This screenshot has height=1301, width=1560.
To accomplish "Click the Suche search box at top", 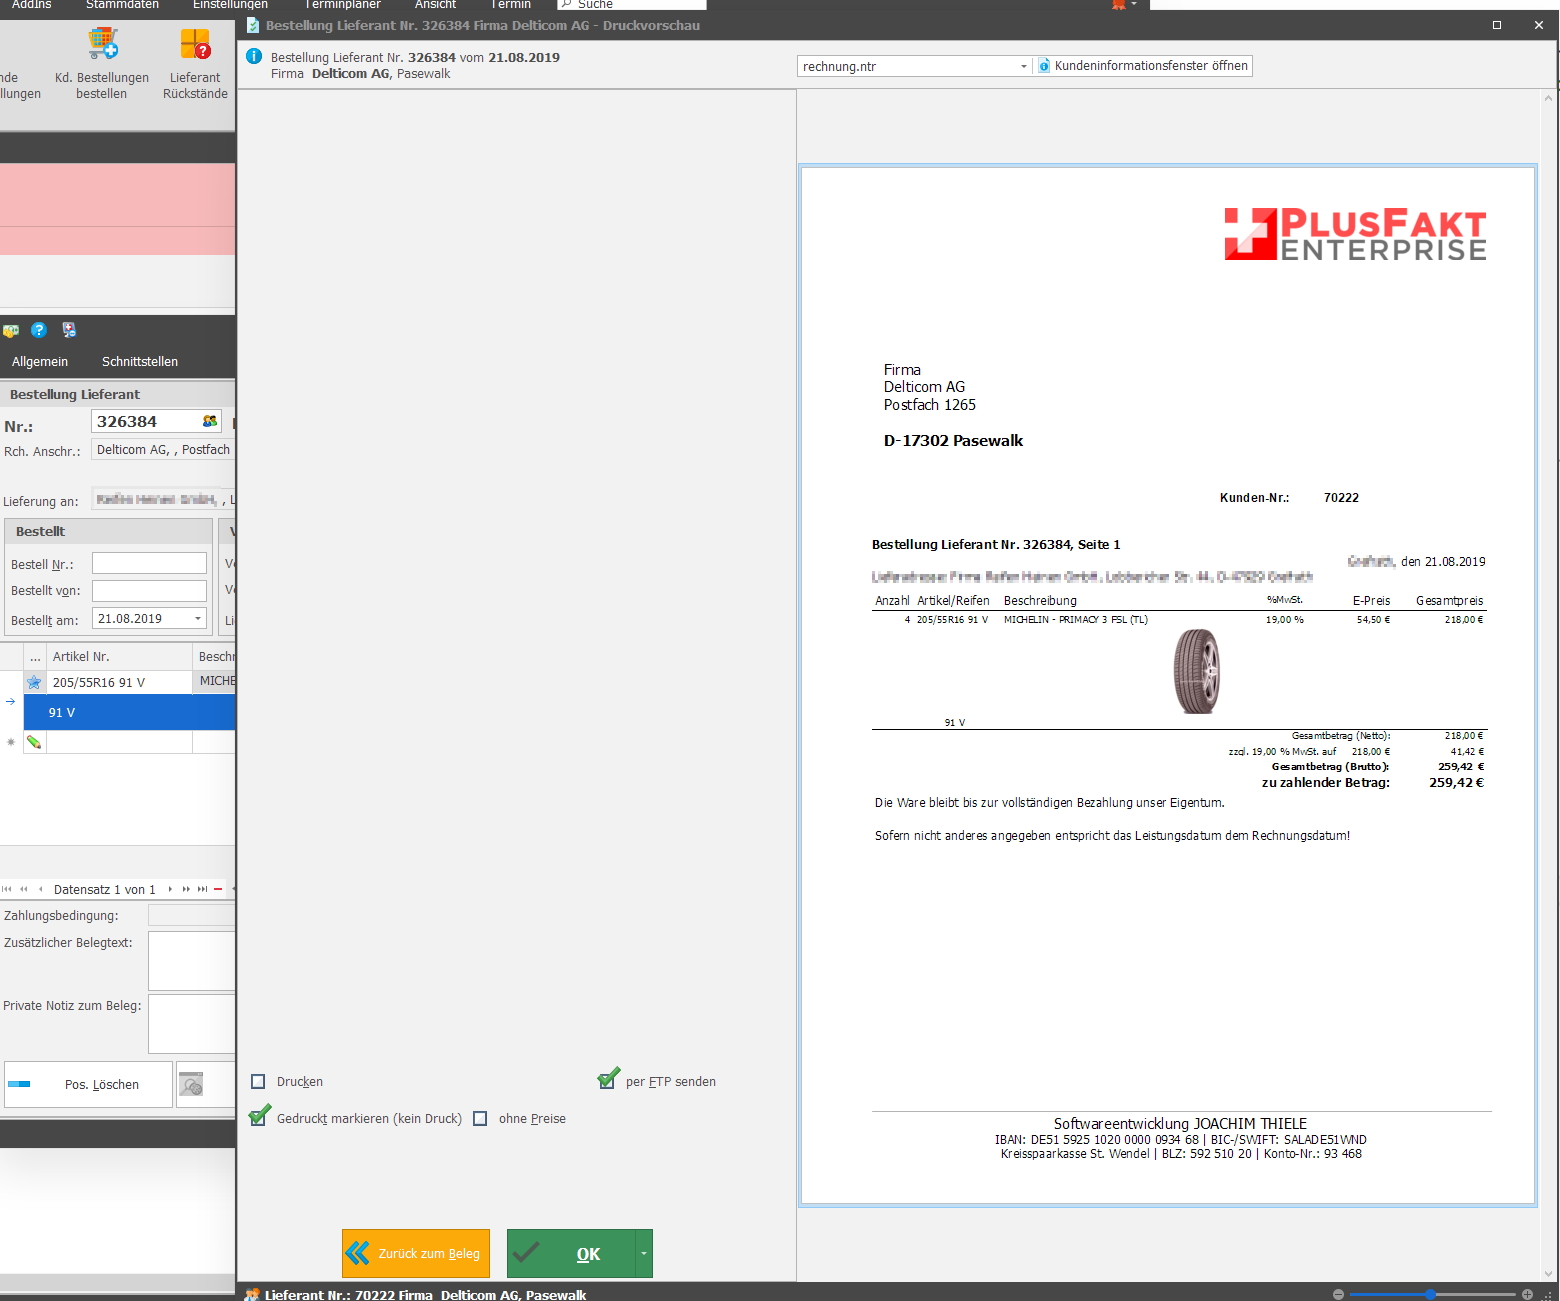I will (632, 4).
